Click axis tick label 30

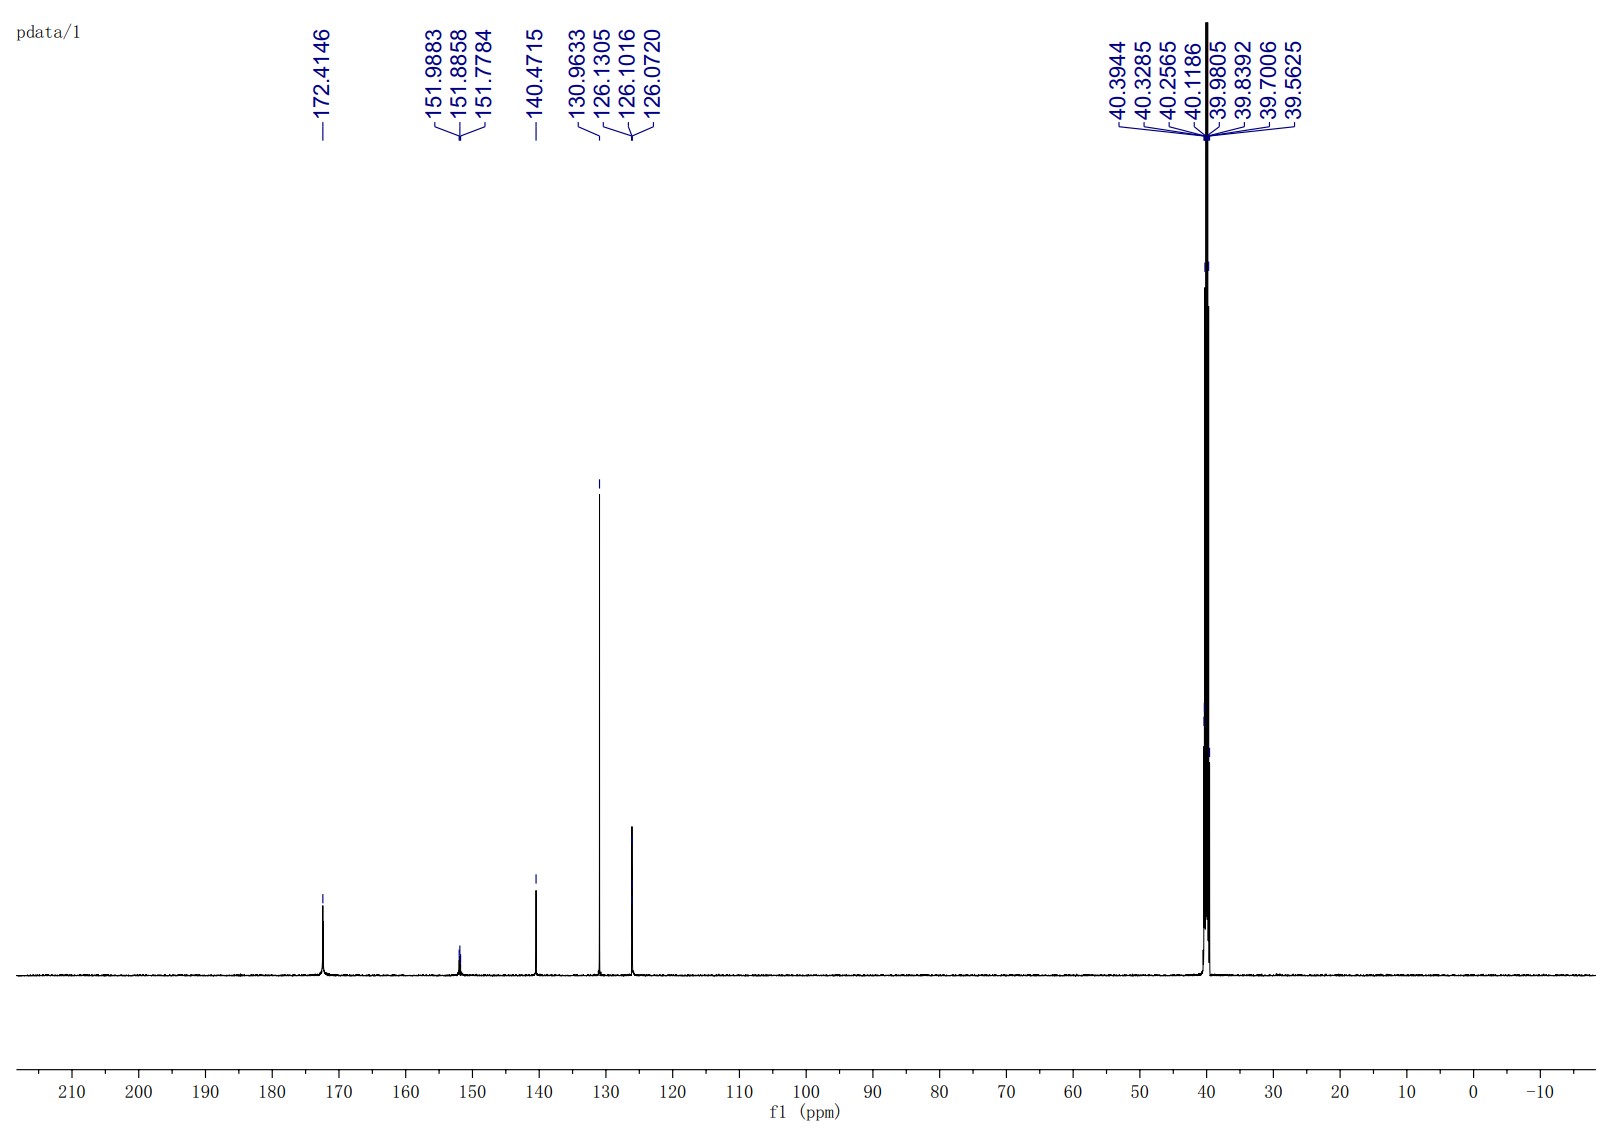1273,1092
